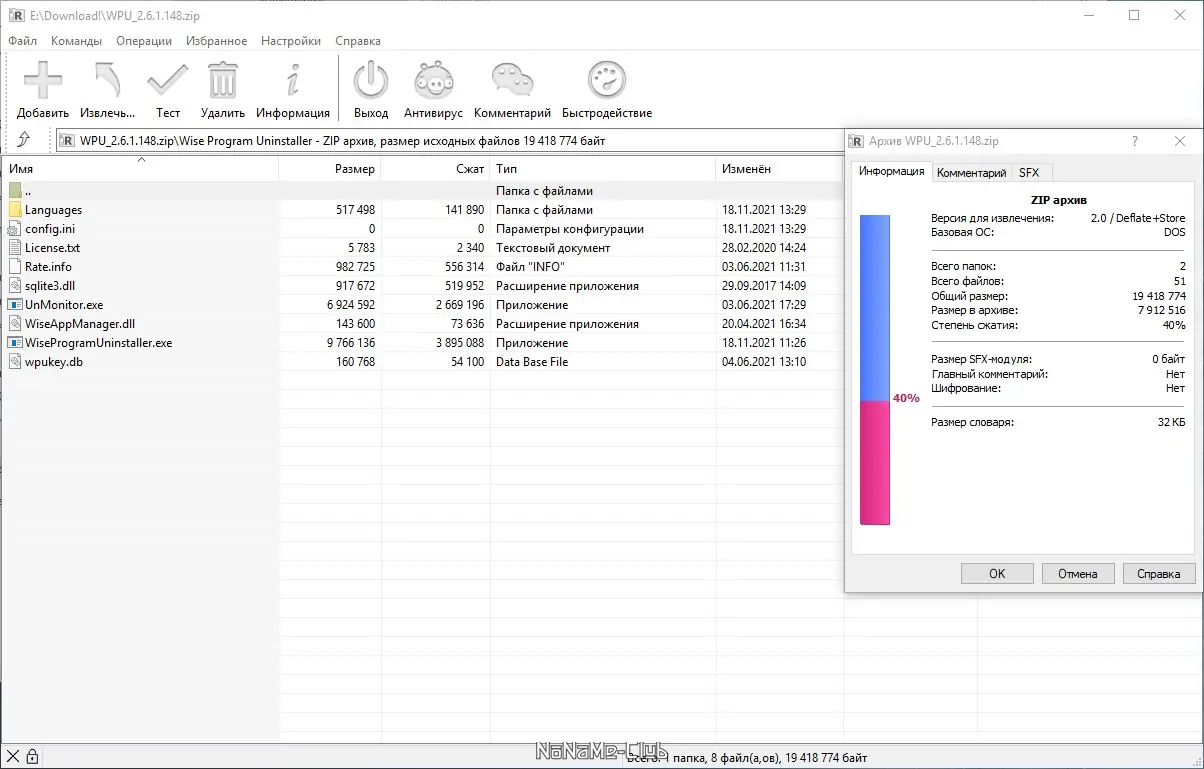The width and height of the screenshot is (1204, 769).
Task: Click the parent folder '..' icon
Action: click(15, 190)
